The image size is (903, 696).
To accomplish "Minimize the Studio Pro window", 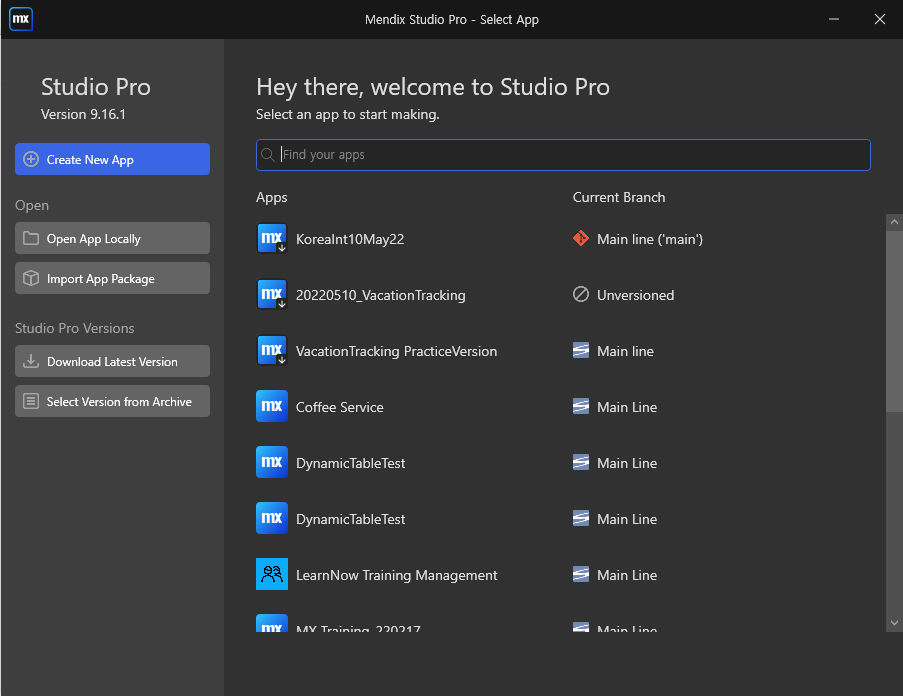I will point(833,19).
